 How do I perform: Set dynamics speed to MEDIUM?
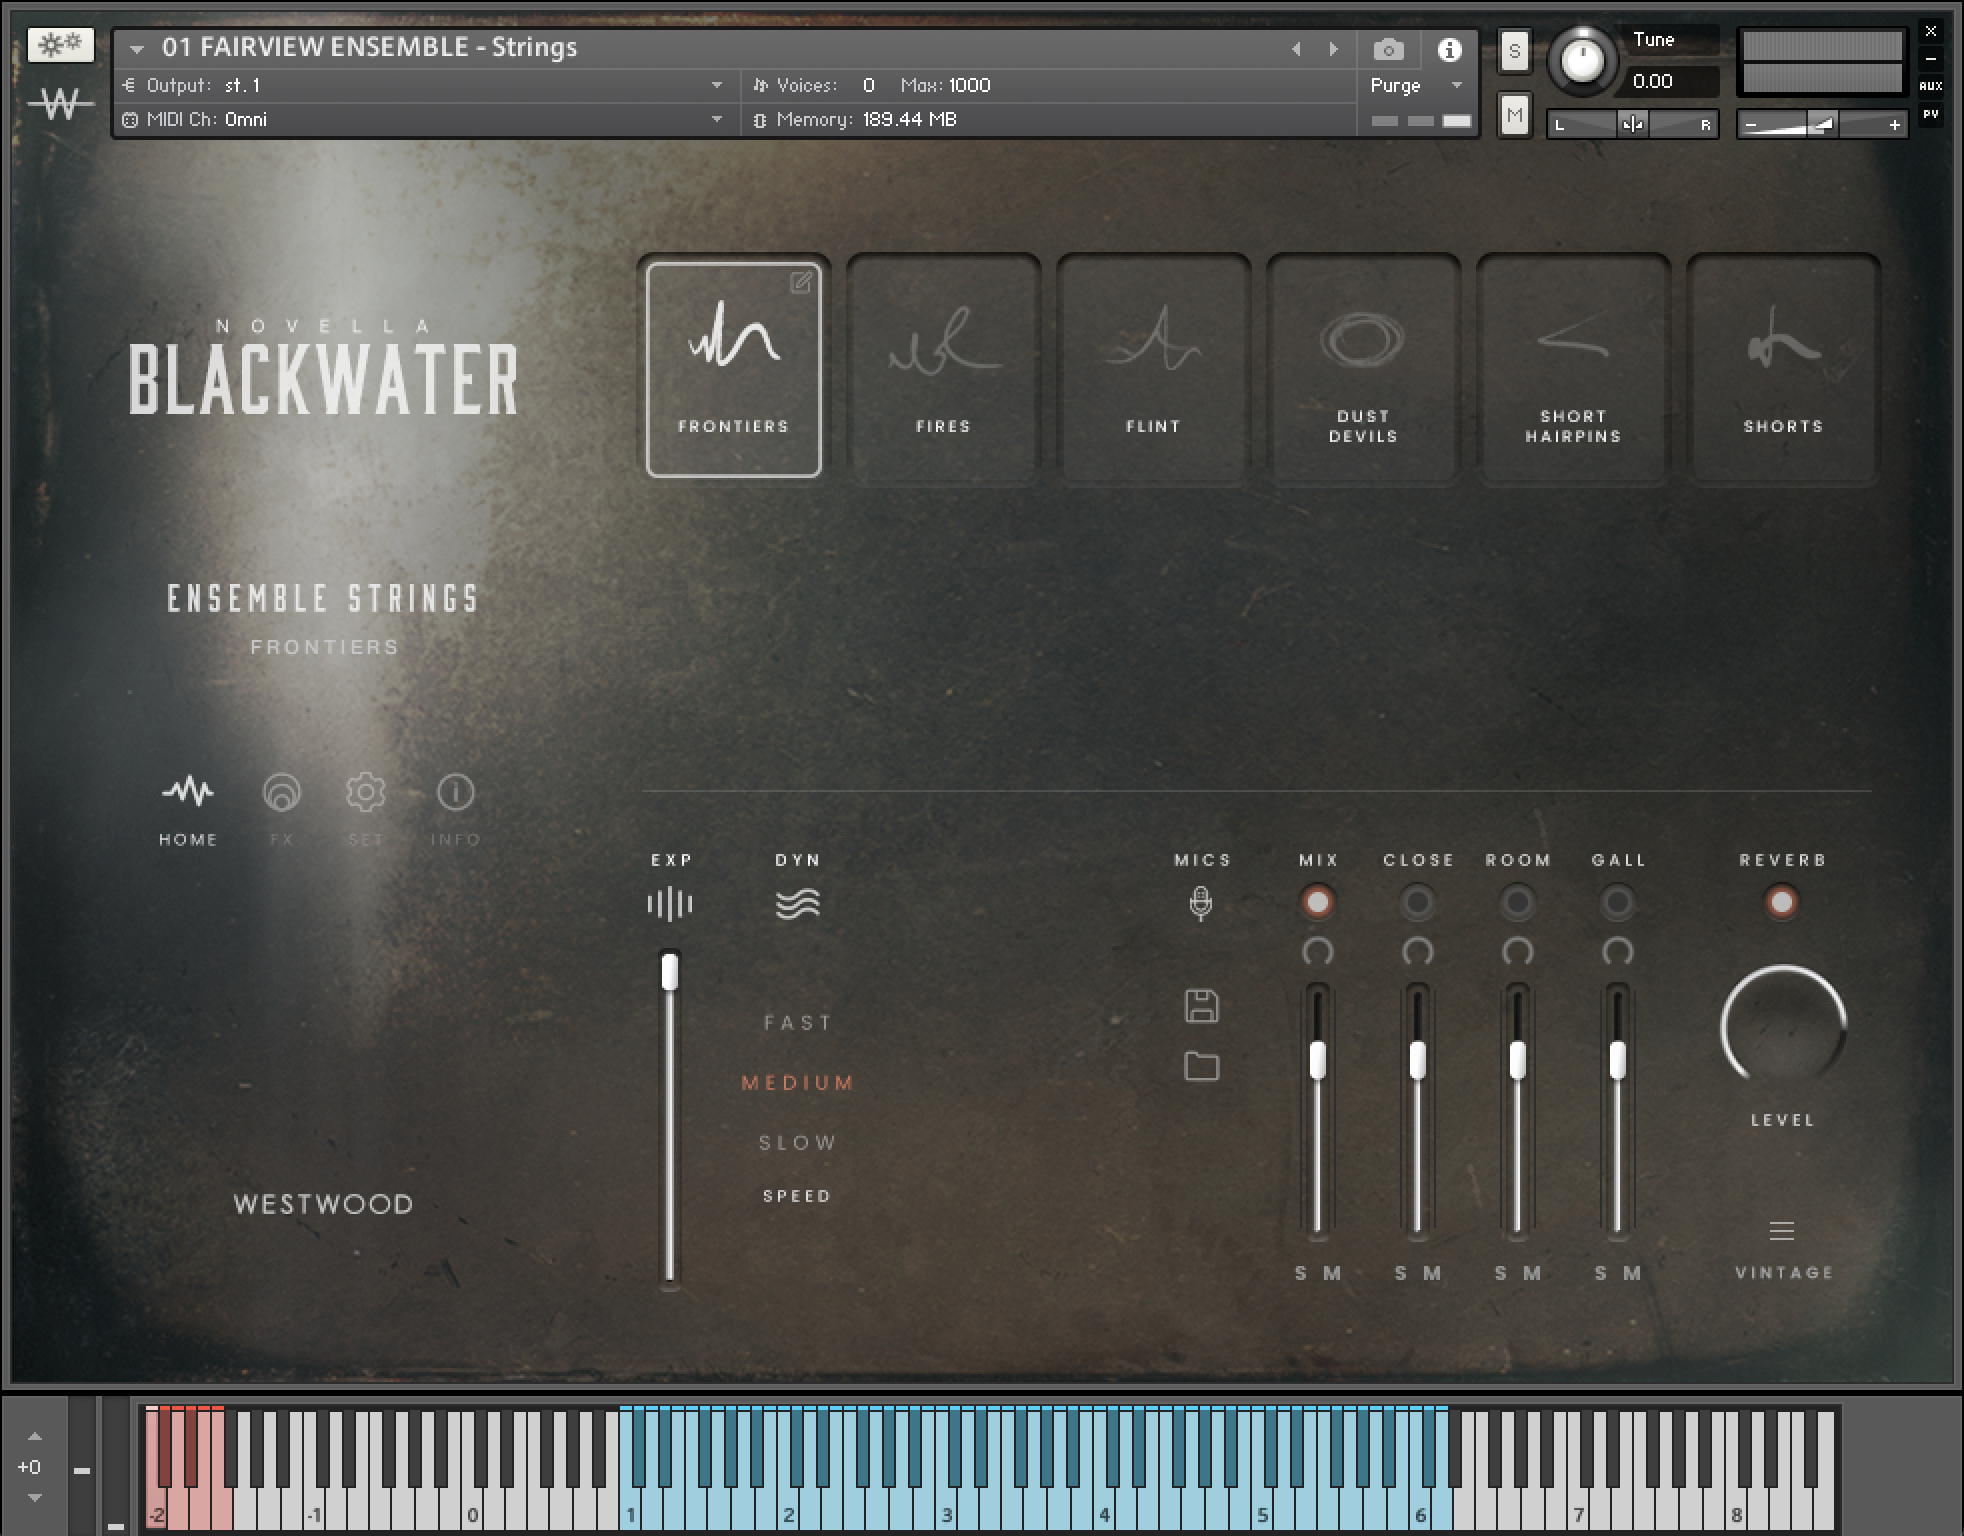[797, 1083]
